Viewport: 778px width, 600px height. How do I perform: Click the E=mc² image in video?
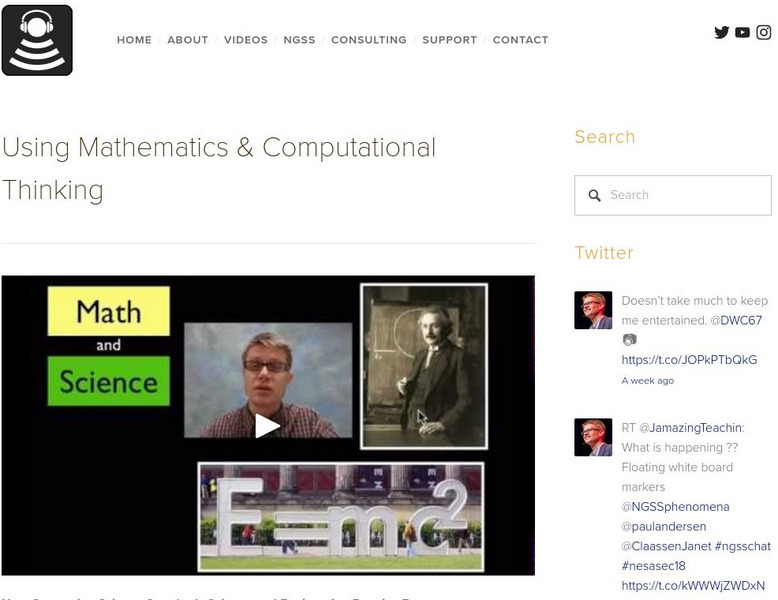click(x=341, y=517)
